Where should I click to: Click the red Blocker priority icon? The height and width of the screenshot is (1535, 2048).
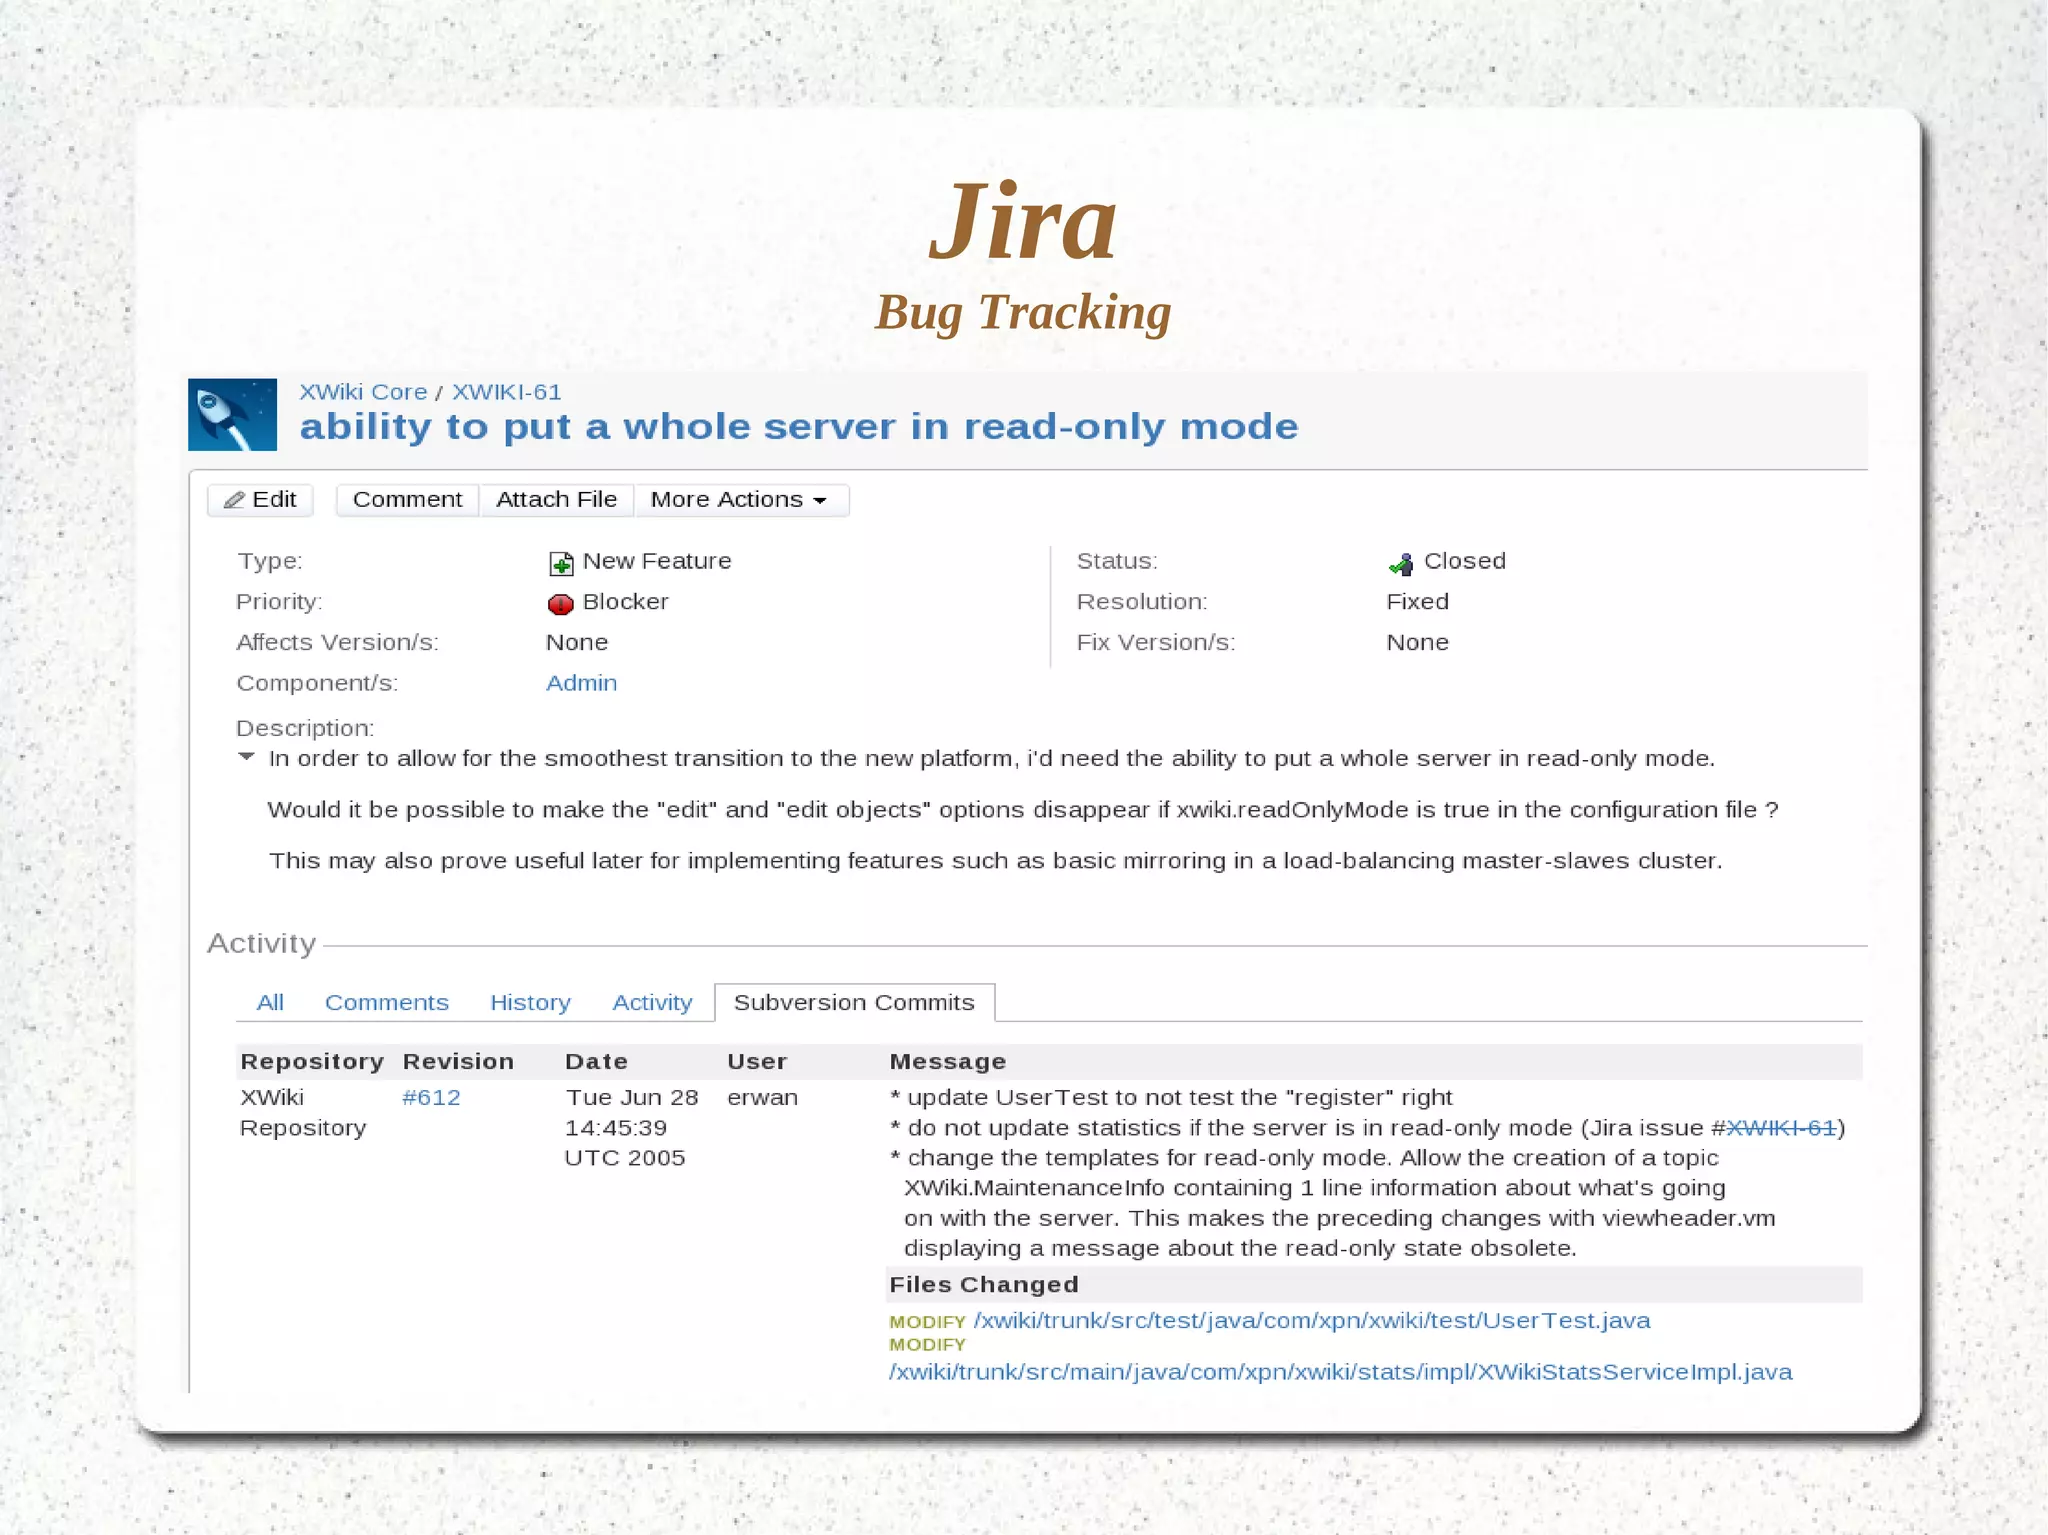tap(560, 603)
